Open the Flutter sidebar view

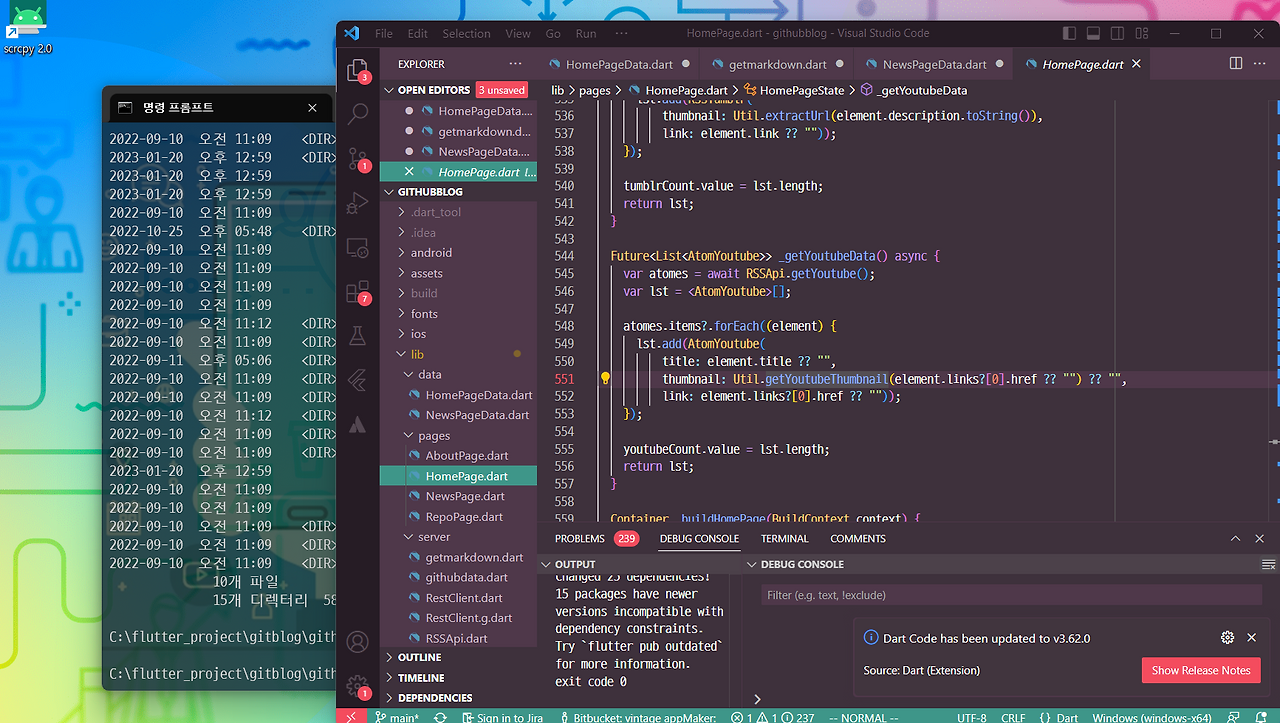coord(357,380)
